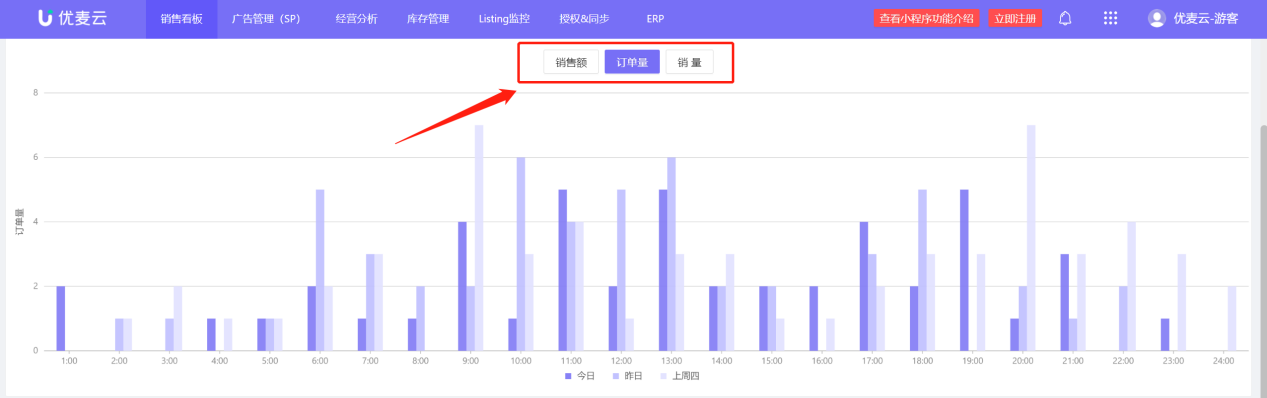Screen dimensions: 1267x398
Task: Click the 今日 bar at 1:00
Action: tap(61, 318)
